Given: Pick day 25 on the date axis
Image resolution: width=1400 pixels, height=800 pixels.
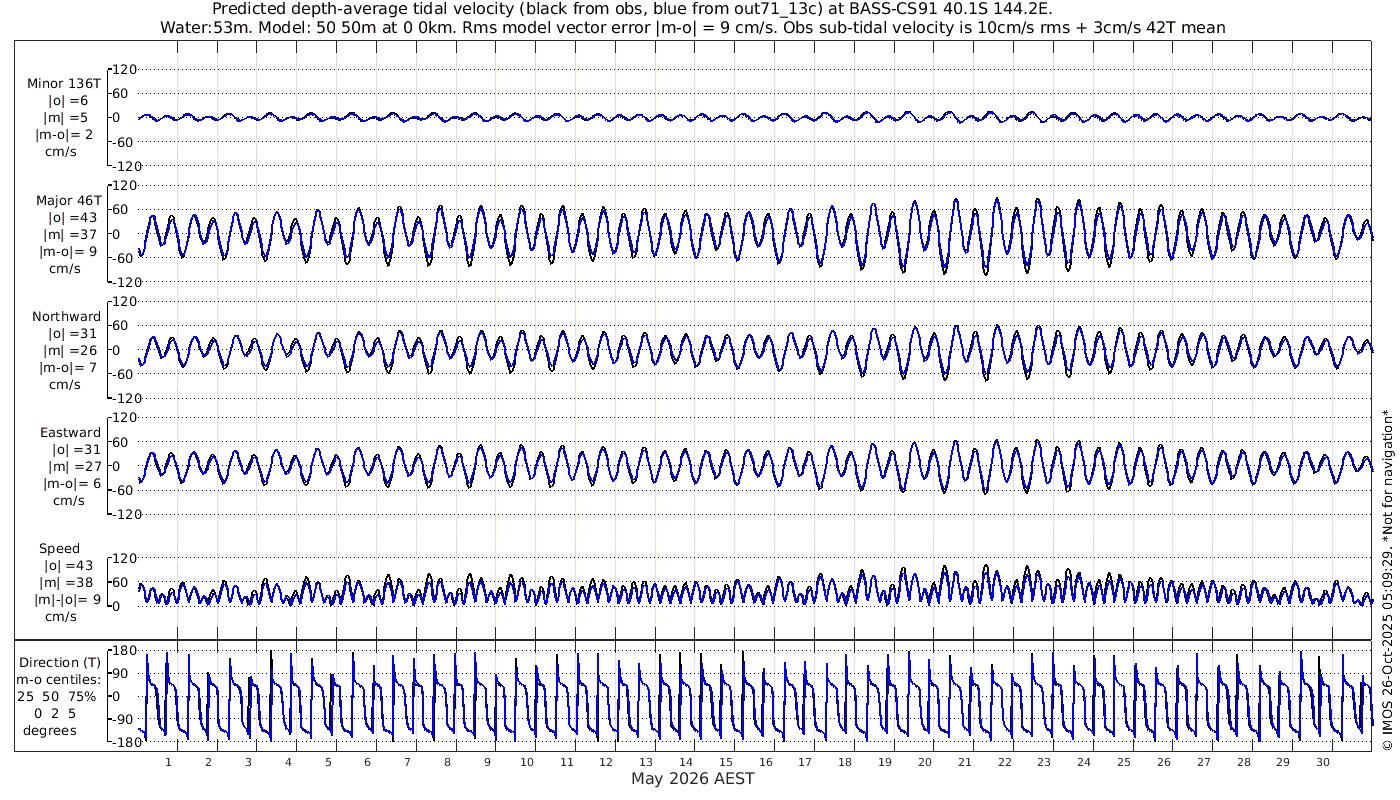Looking at the screenshot, I should pyautogui.click(x=1124, y=762).
